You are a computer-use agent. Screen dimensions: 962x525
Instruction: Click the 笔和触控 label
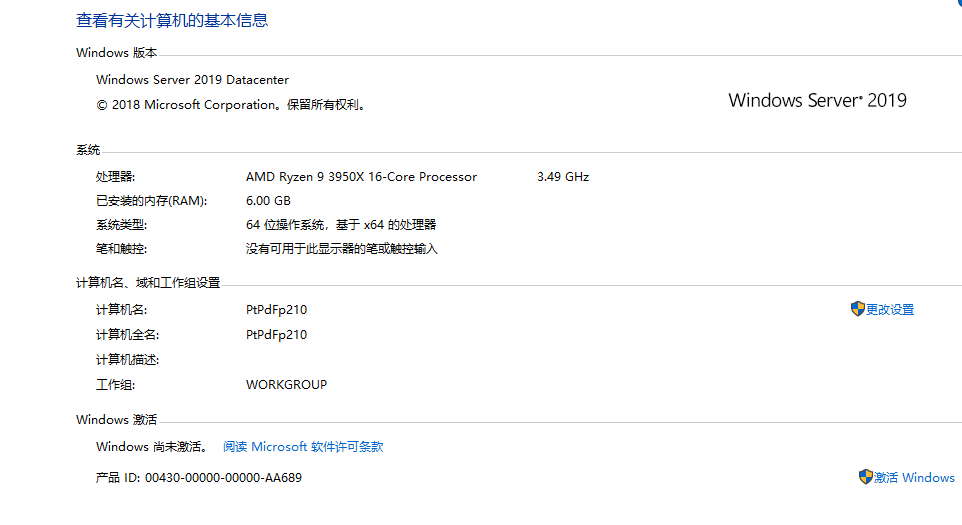point(121,248)
